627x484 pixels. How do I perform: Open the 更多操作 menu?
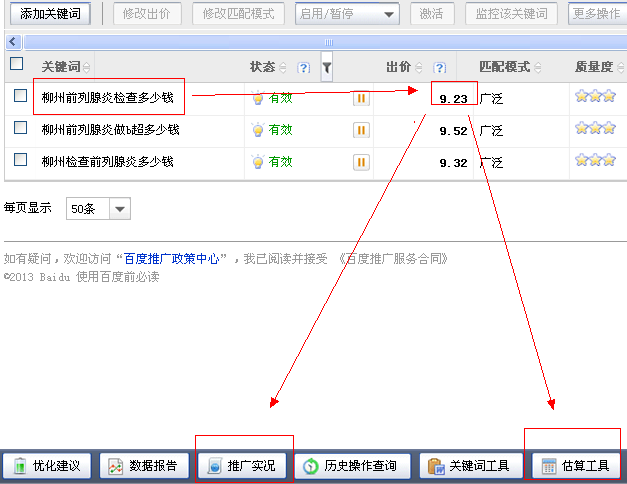point(597,14)
